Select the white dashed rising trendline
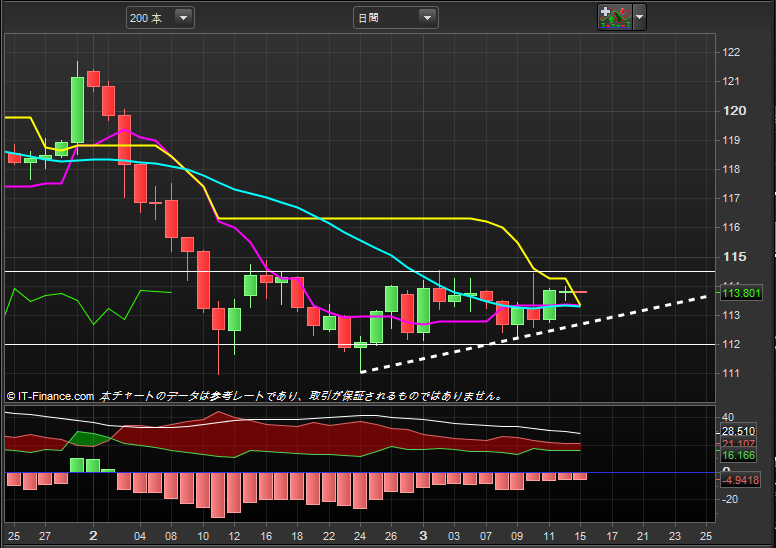Image resolution: width=776 pixels, height=548 pixels. [x=534, y=334]
